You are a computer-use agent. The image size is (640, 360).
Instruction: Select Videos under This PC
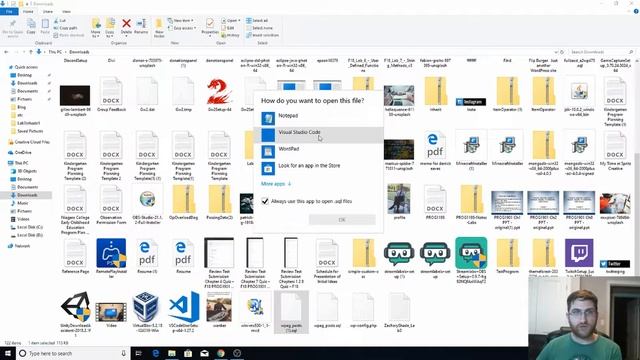pos(23,219)
